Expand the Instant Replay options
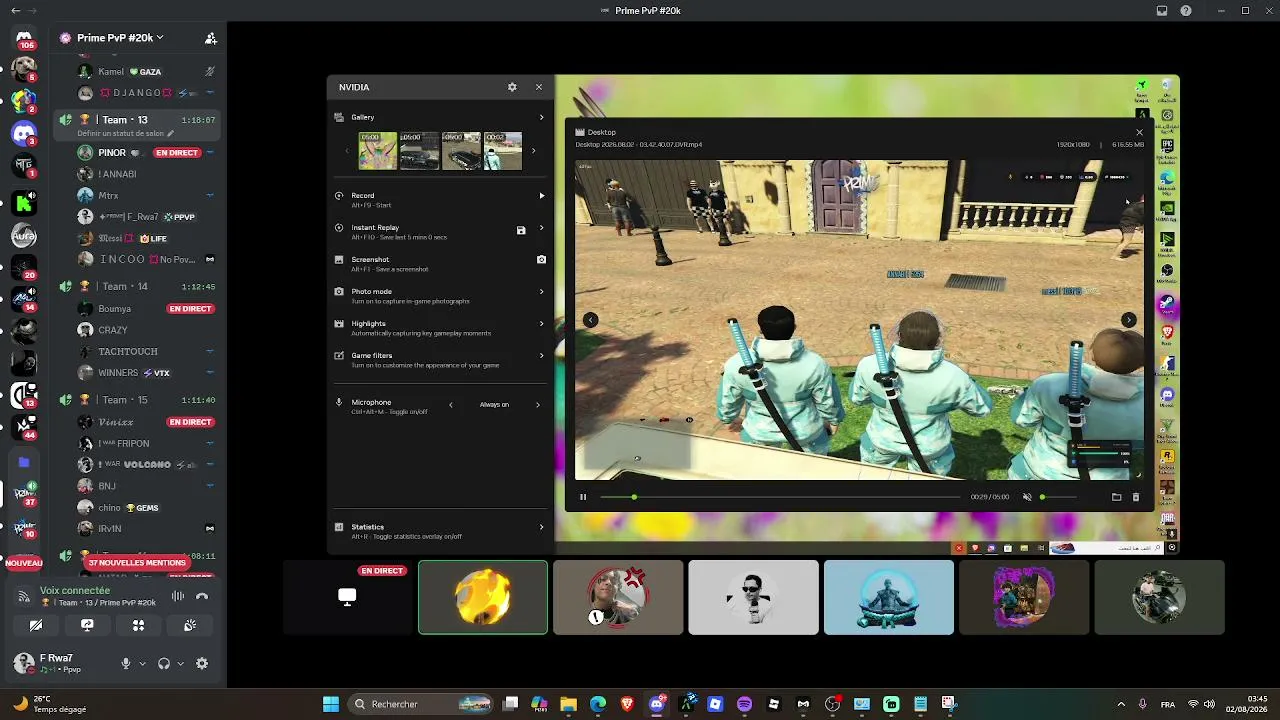Screen dimensions: 1280x720 [x=542, y=228]
